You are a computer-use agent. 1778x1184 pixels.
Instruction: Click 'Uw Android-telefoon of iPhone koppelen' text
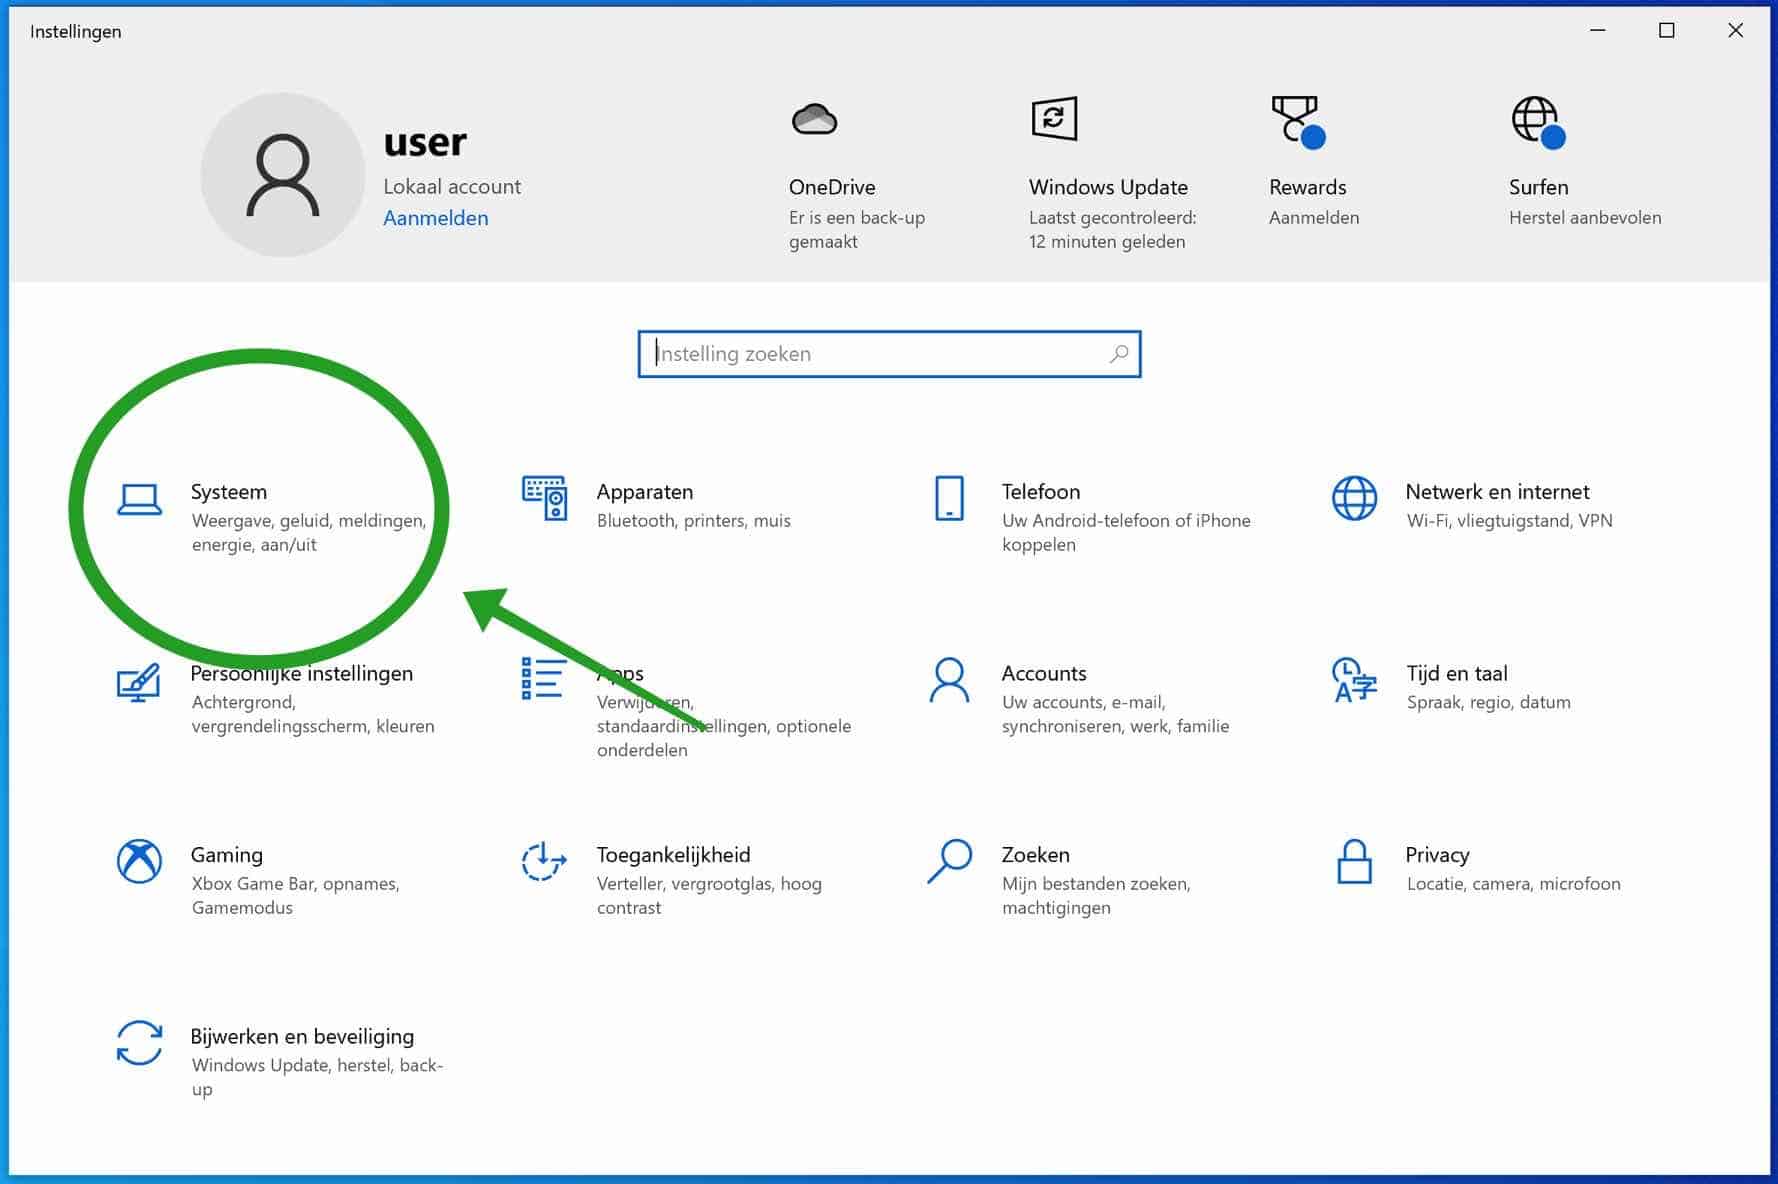tap(1126, 533)
